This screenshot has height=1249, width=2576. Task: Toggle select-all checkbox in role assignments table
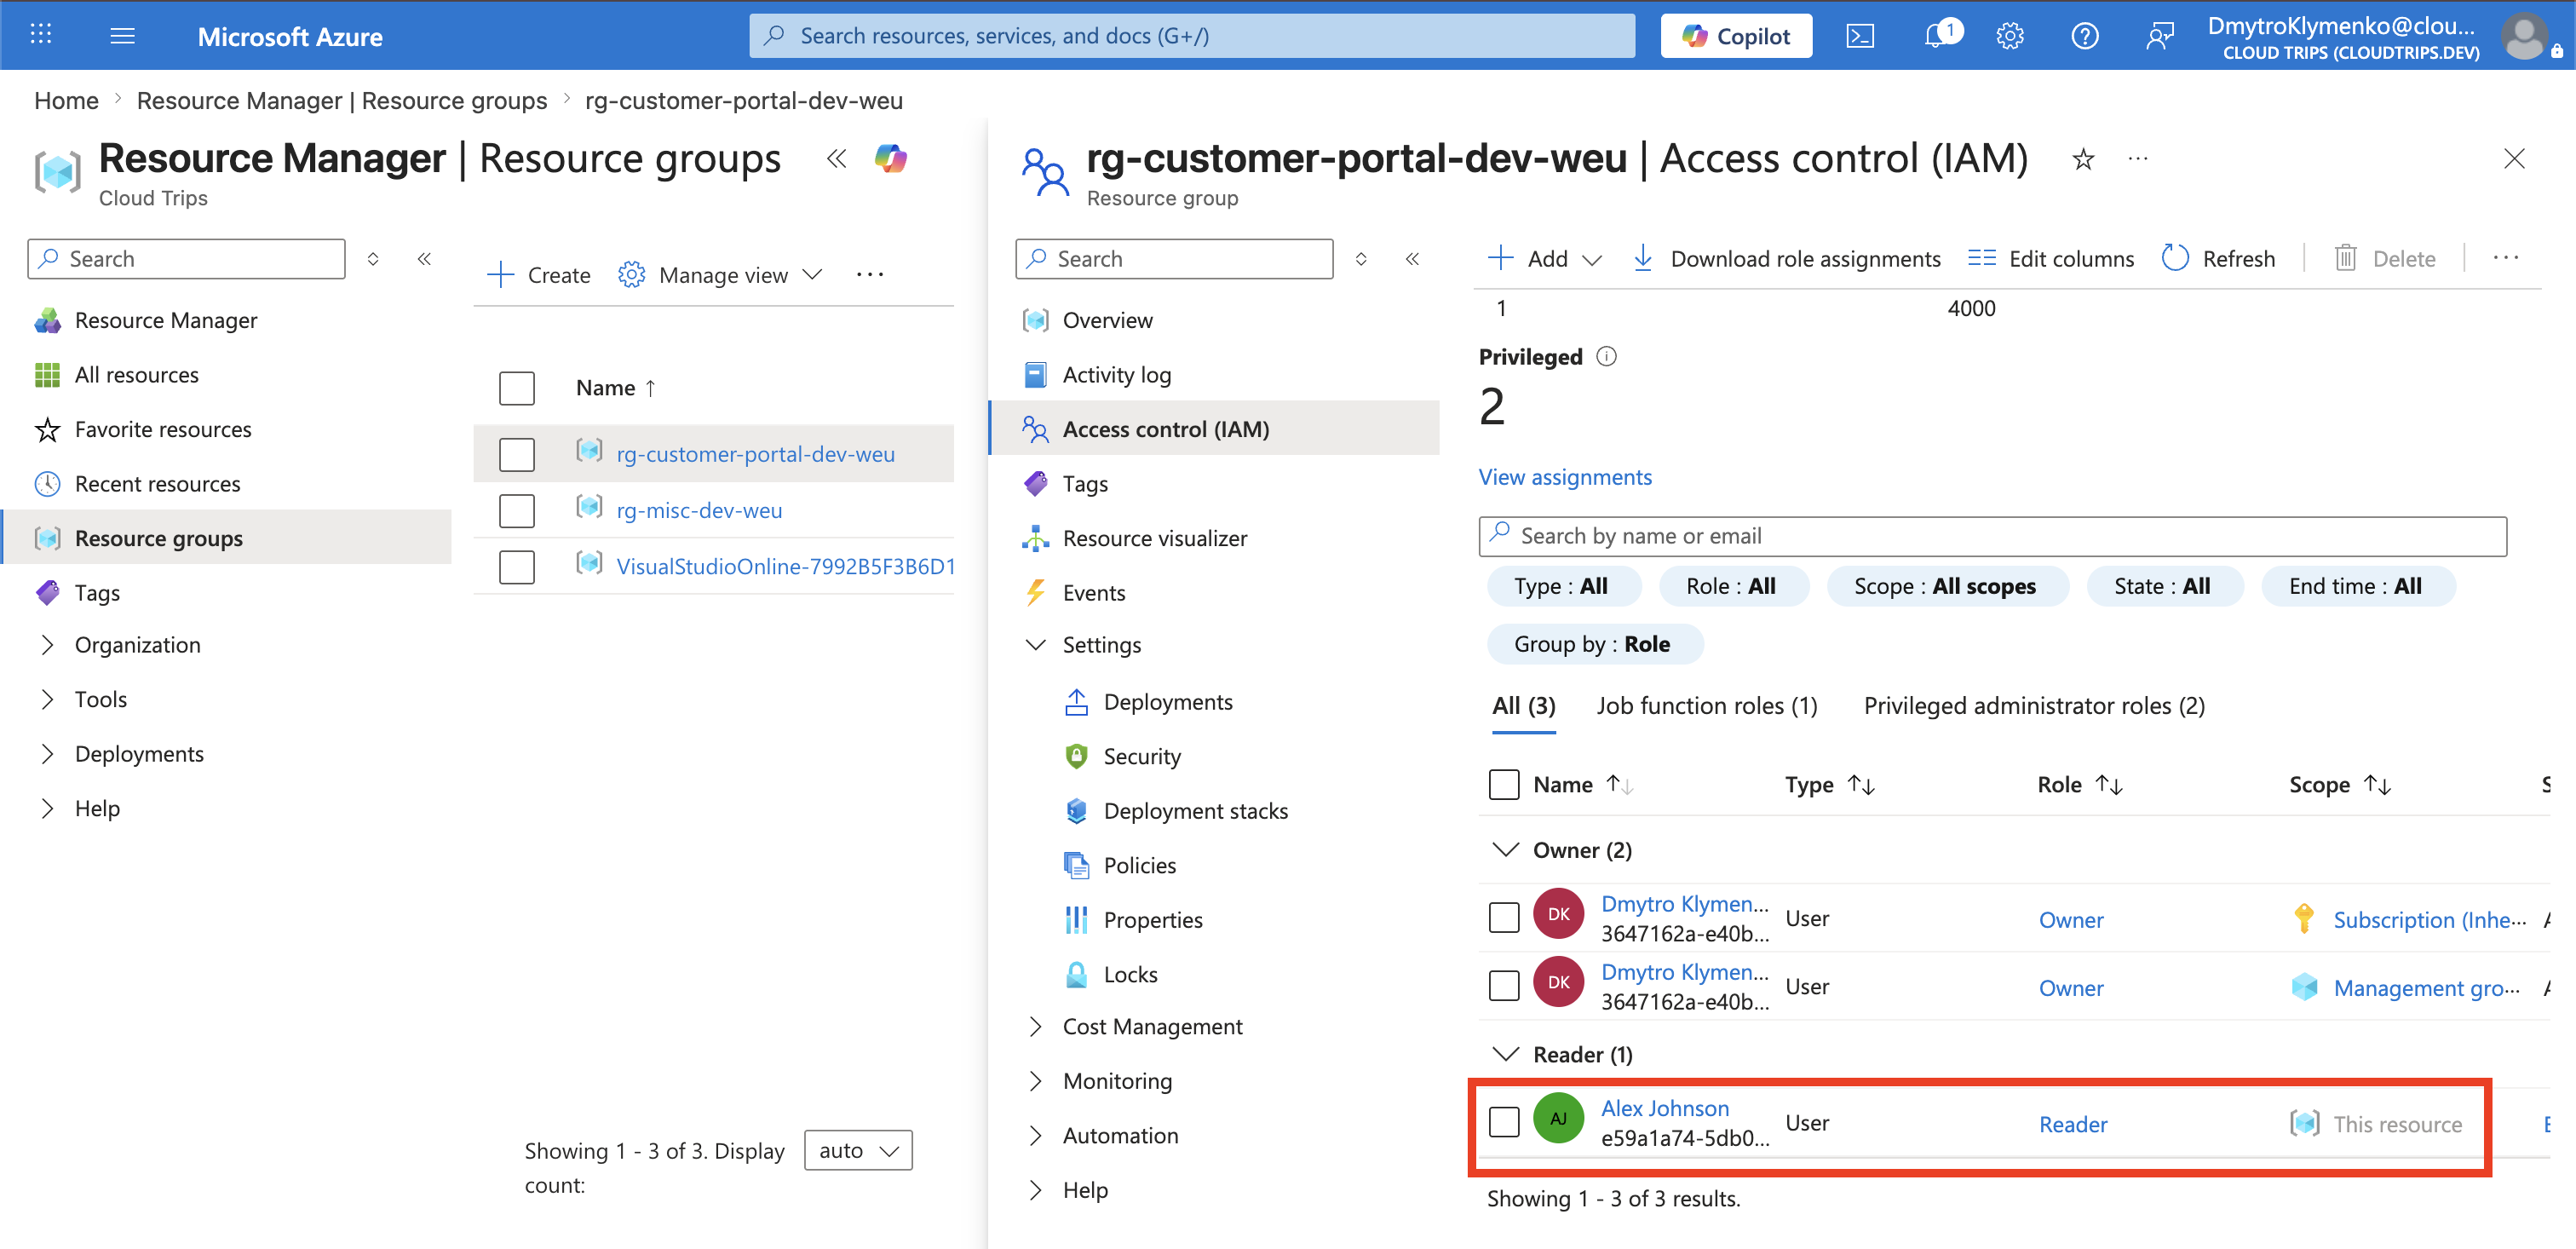click(1503, 784)
